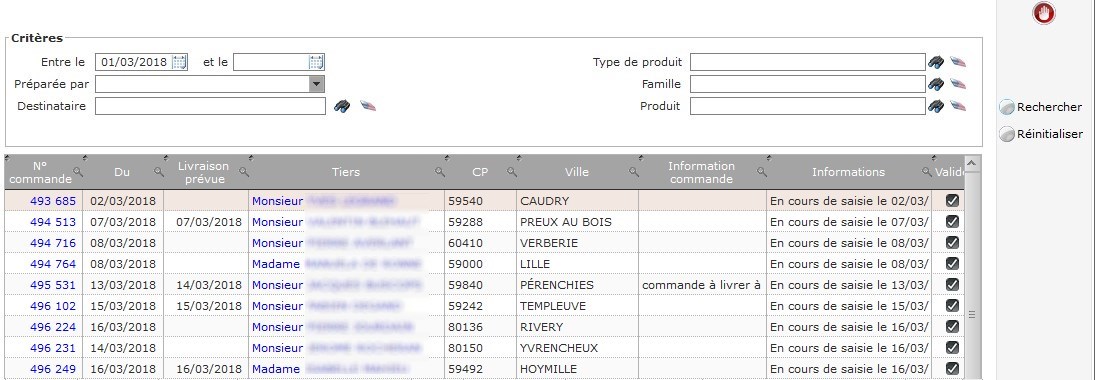The height and width of the screenshot is (380, 1095).
Task: Click into the Destinataire text field
Action: [x=210, y=106]
